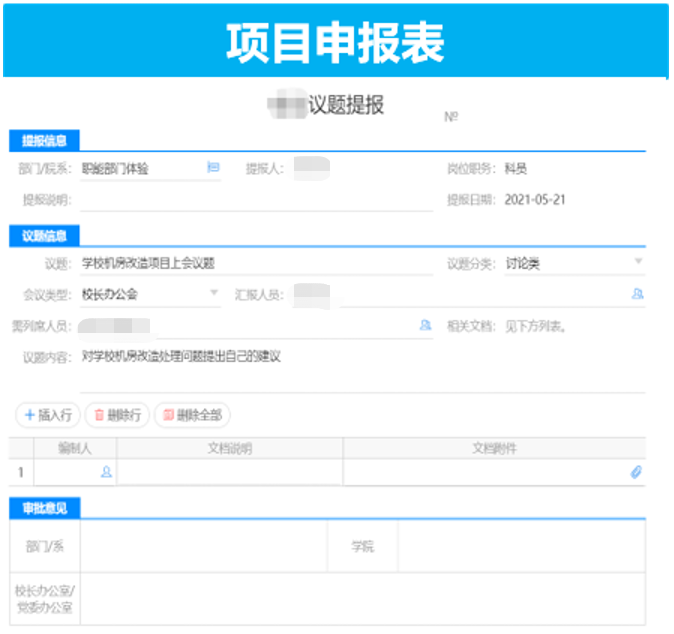Select the 审批意见 section tab
This screenshot has width=674, height=634.
click(45, 508)
